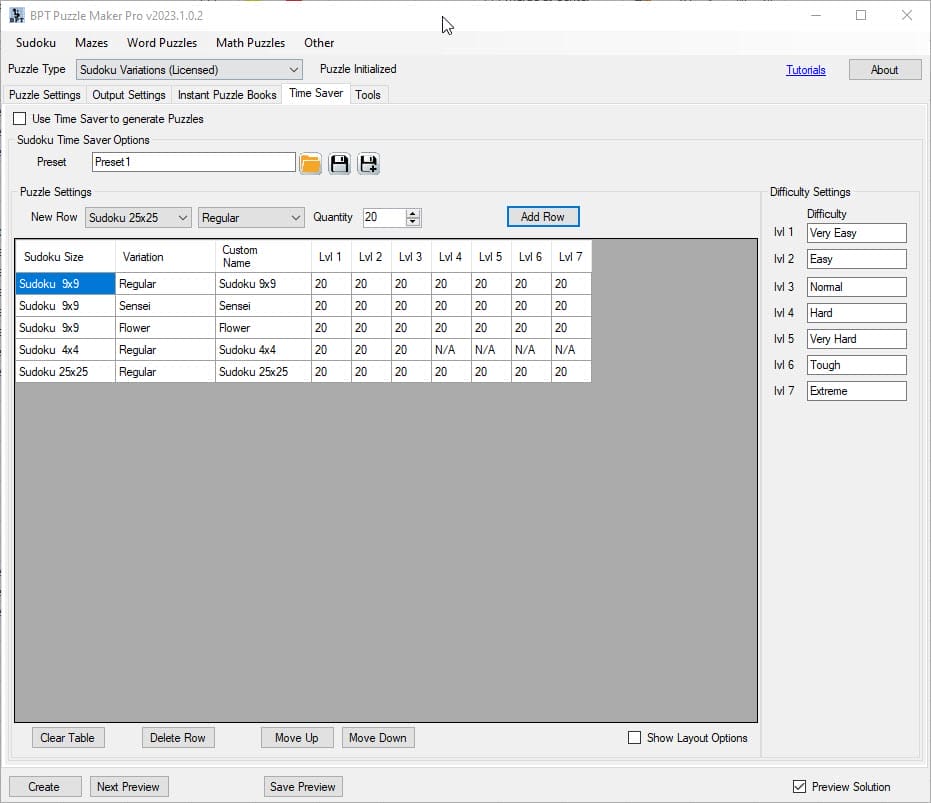Click the Preset name text field
931x803 pixels.
pyautogui.click(x=193, y=162)
